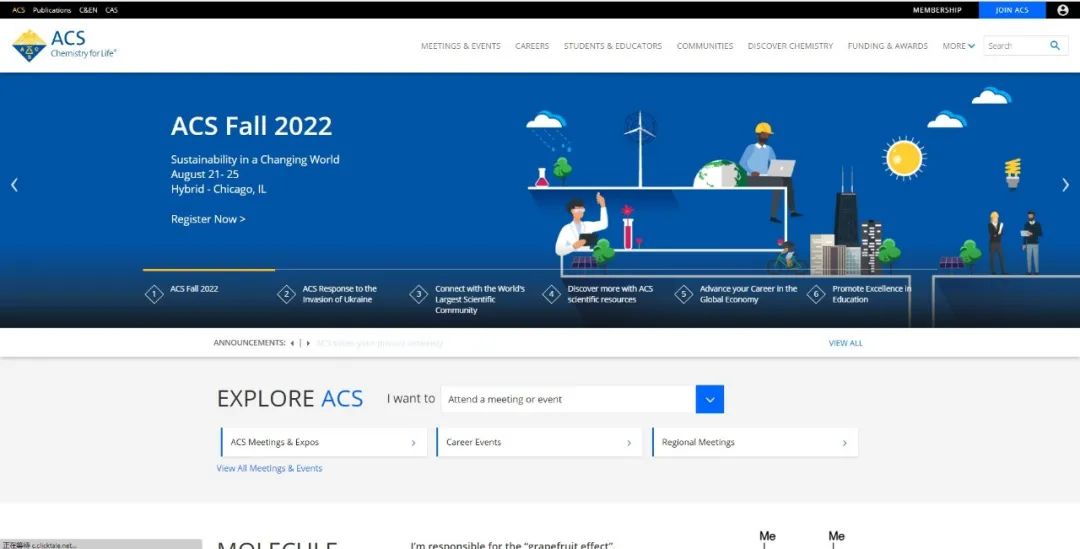Select slide 4 diamond icon in carousel
Screen dimensions: 1080x549
click(551, 294)
